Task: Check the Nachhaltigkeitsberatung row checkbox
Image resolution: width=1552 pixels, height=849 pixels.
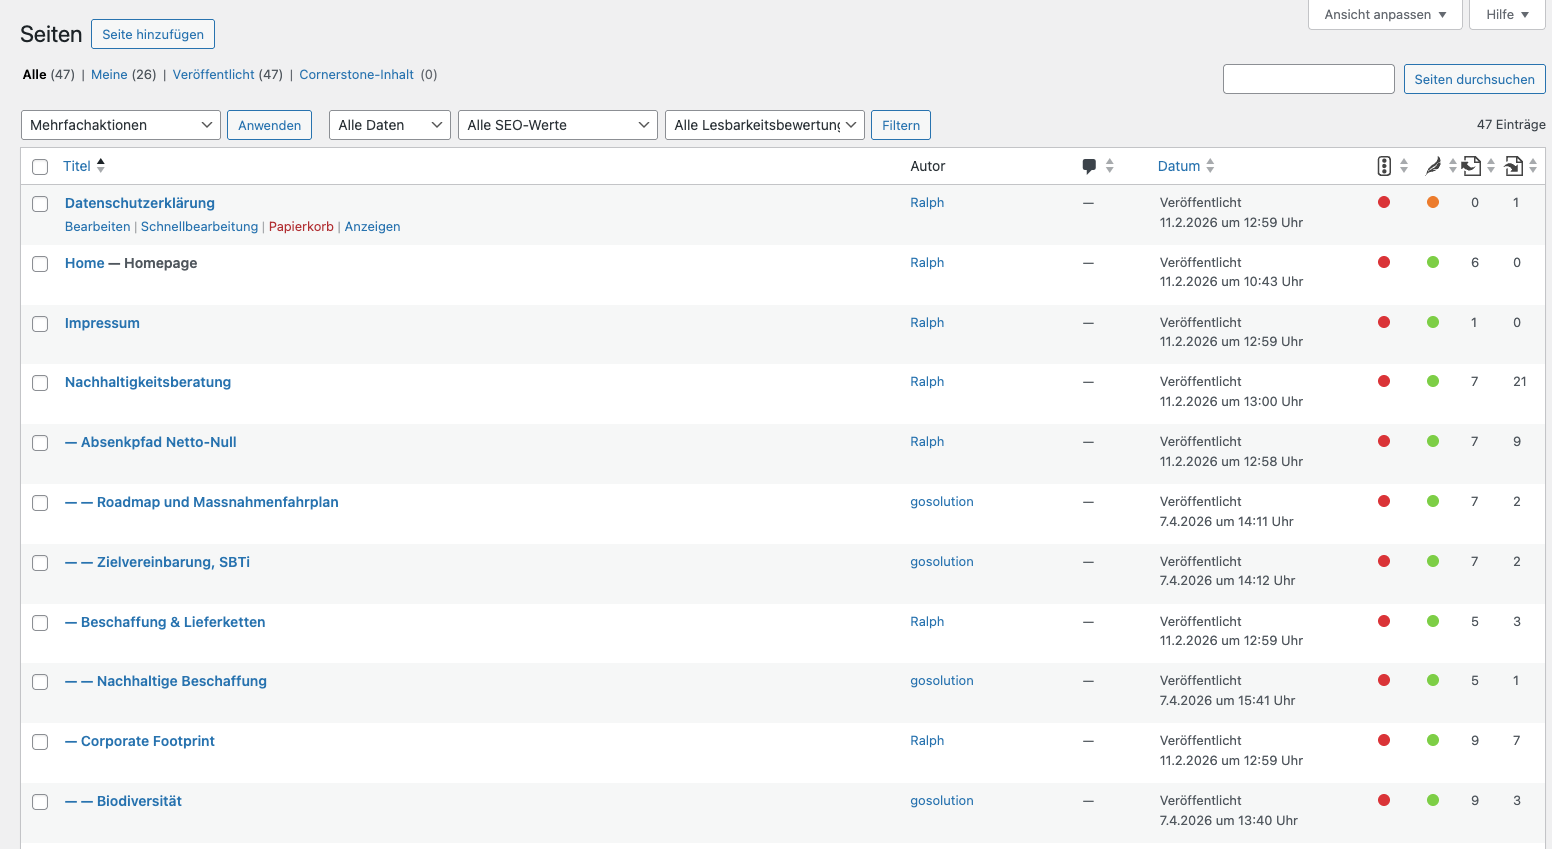Action: tap(40, 383)
